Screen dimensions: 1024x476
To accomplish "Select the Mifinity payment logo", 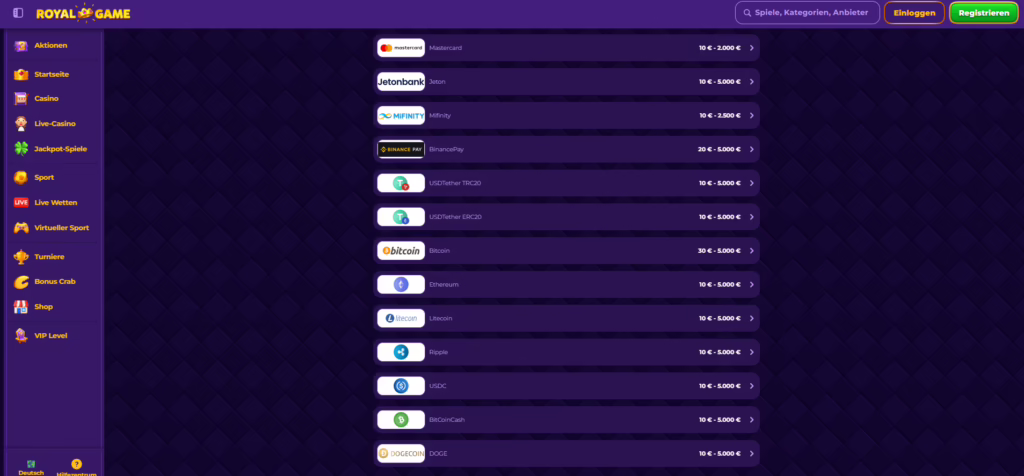I will tap(401, 116).
